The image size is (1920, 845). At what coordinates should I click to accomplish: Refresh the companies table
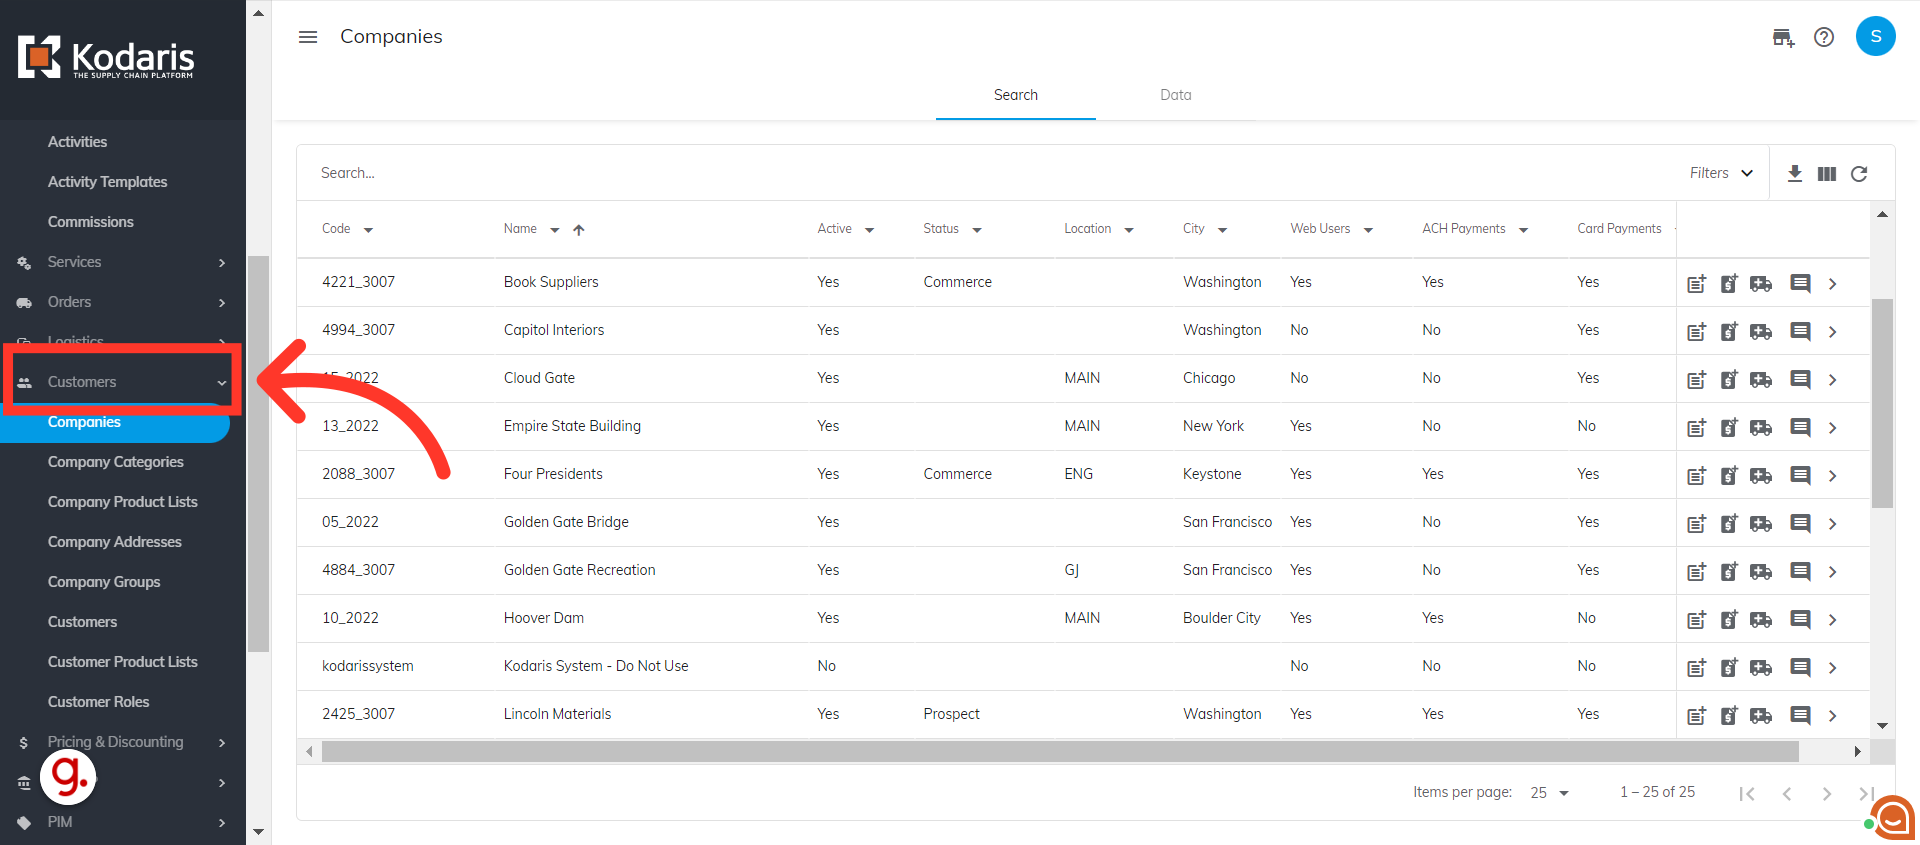coord(1859,173)
